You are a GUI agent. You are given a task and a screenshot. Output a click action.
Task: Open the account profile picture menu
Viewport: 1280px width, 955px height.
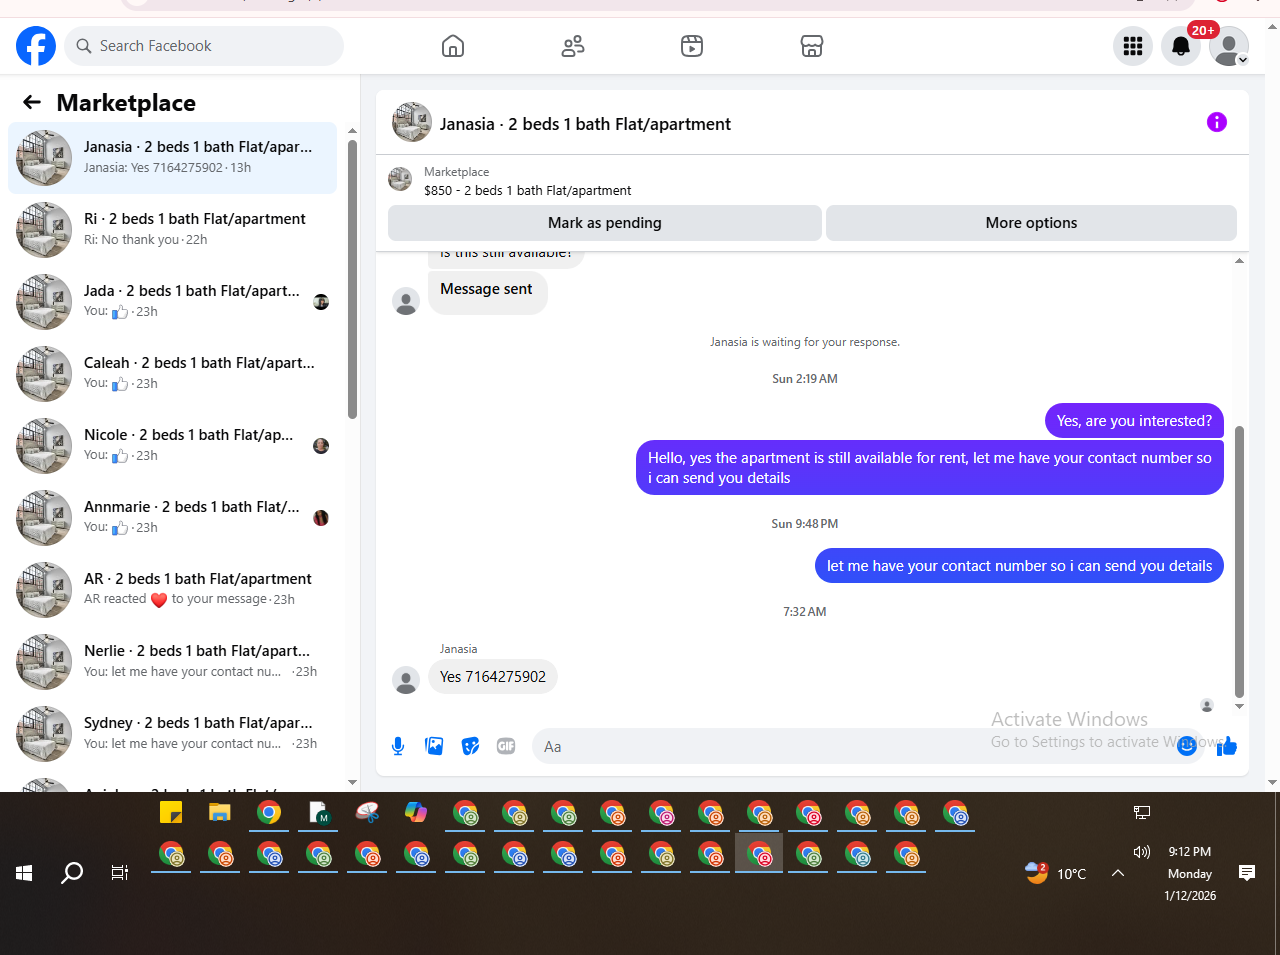click(1229, 46)
